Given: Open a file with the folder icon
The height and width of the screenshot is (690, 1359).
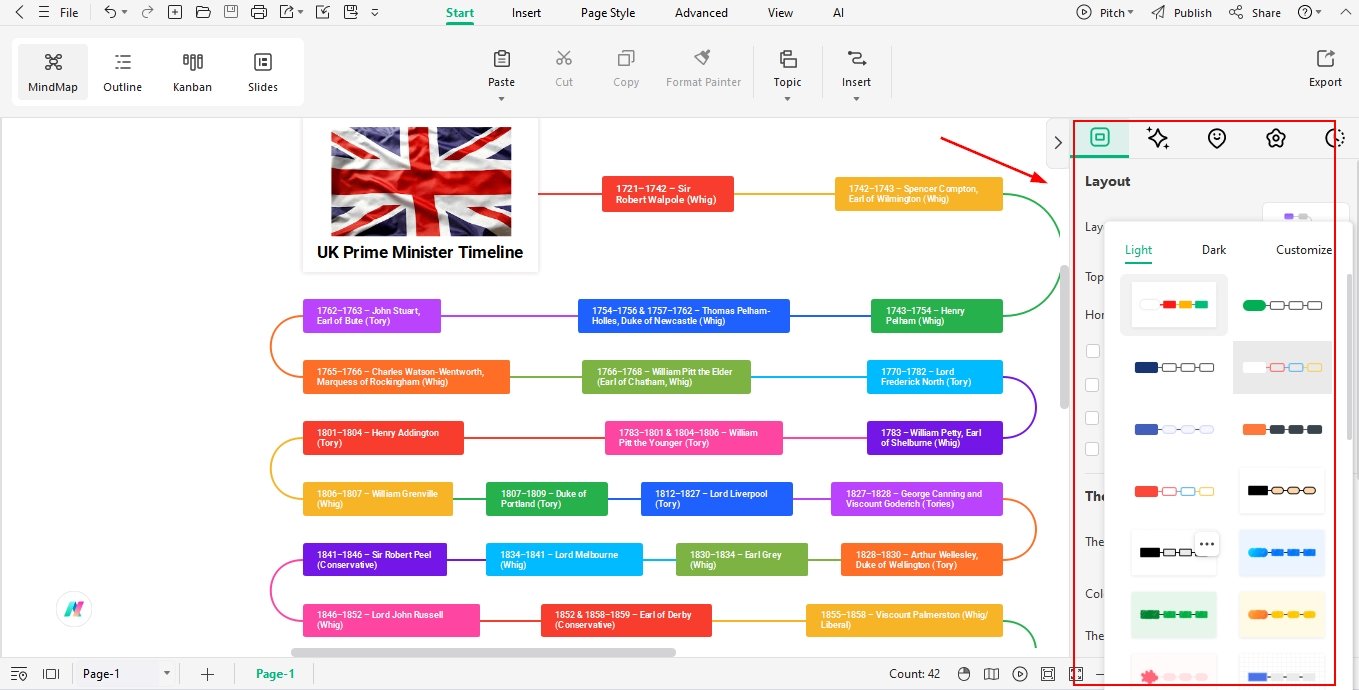Looking at the screenshot, I should (x=203, y=13).
